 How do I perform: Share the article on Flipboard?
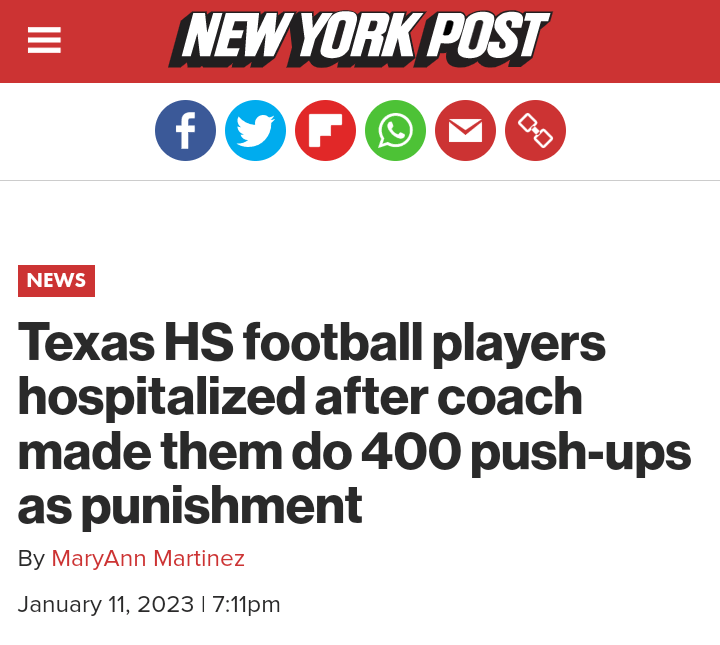[325, 131]
